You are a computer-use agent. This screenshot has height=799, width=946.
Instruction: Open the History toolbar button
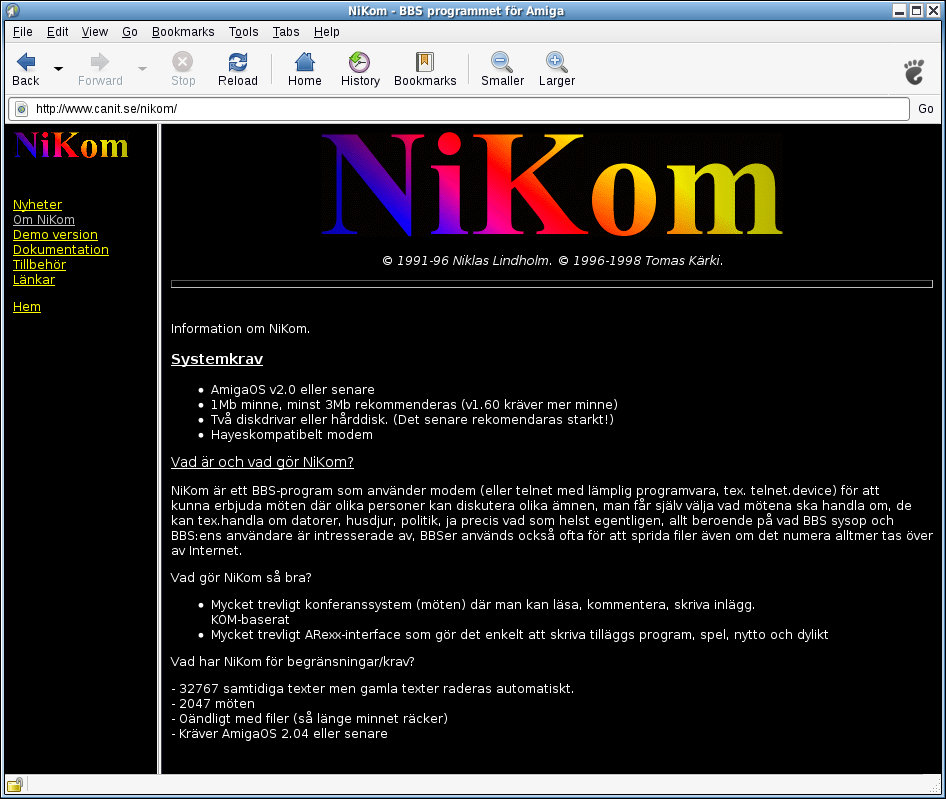360,69
